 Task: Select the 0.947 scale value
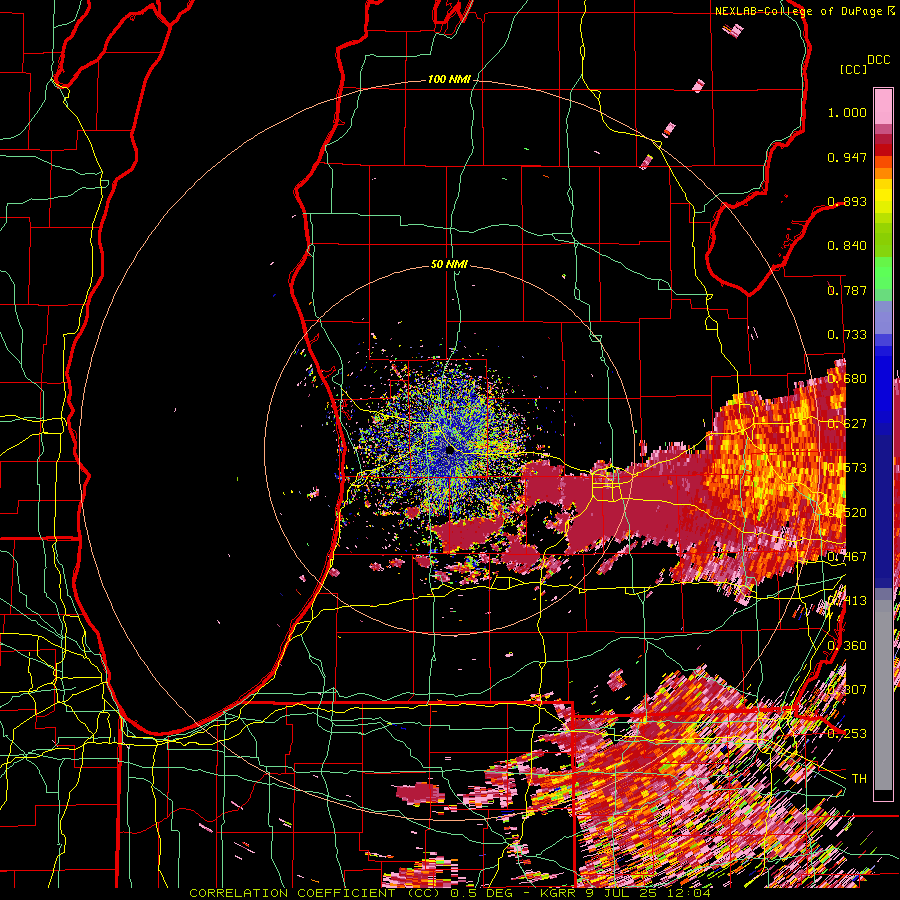(x=847, y=157)
